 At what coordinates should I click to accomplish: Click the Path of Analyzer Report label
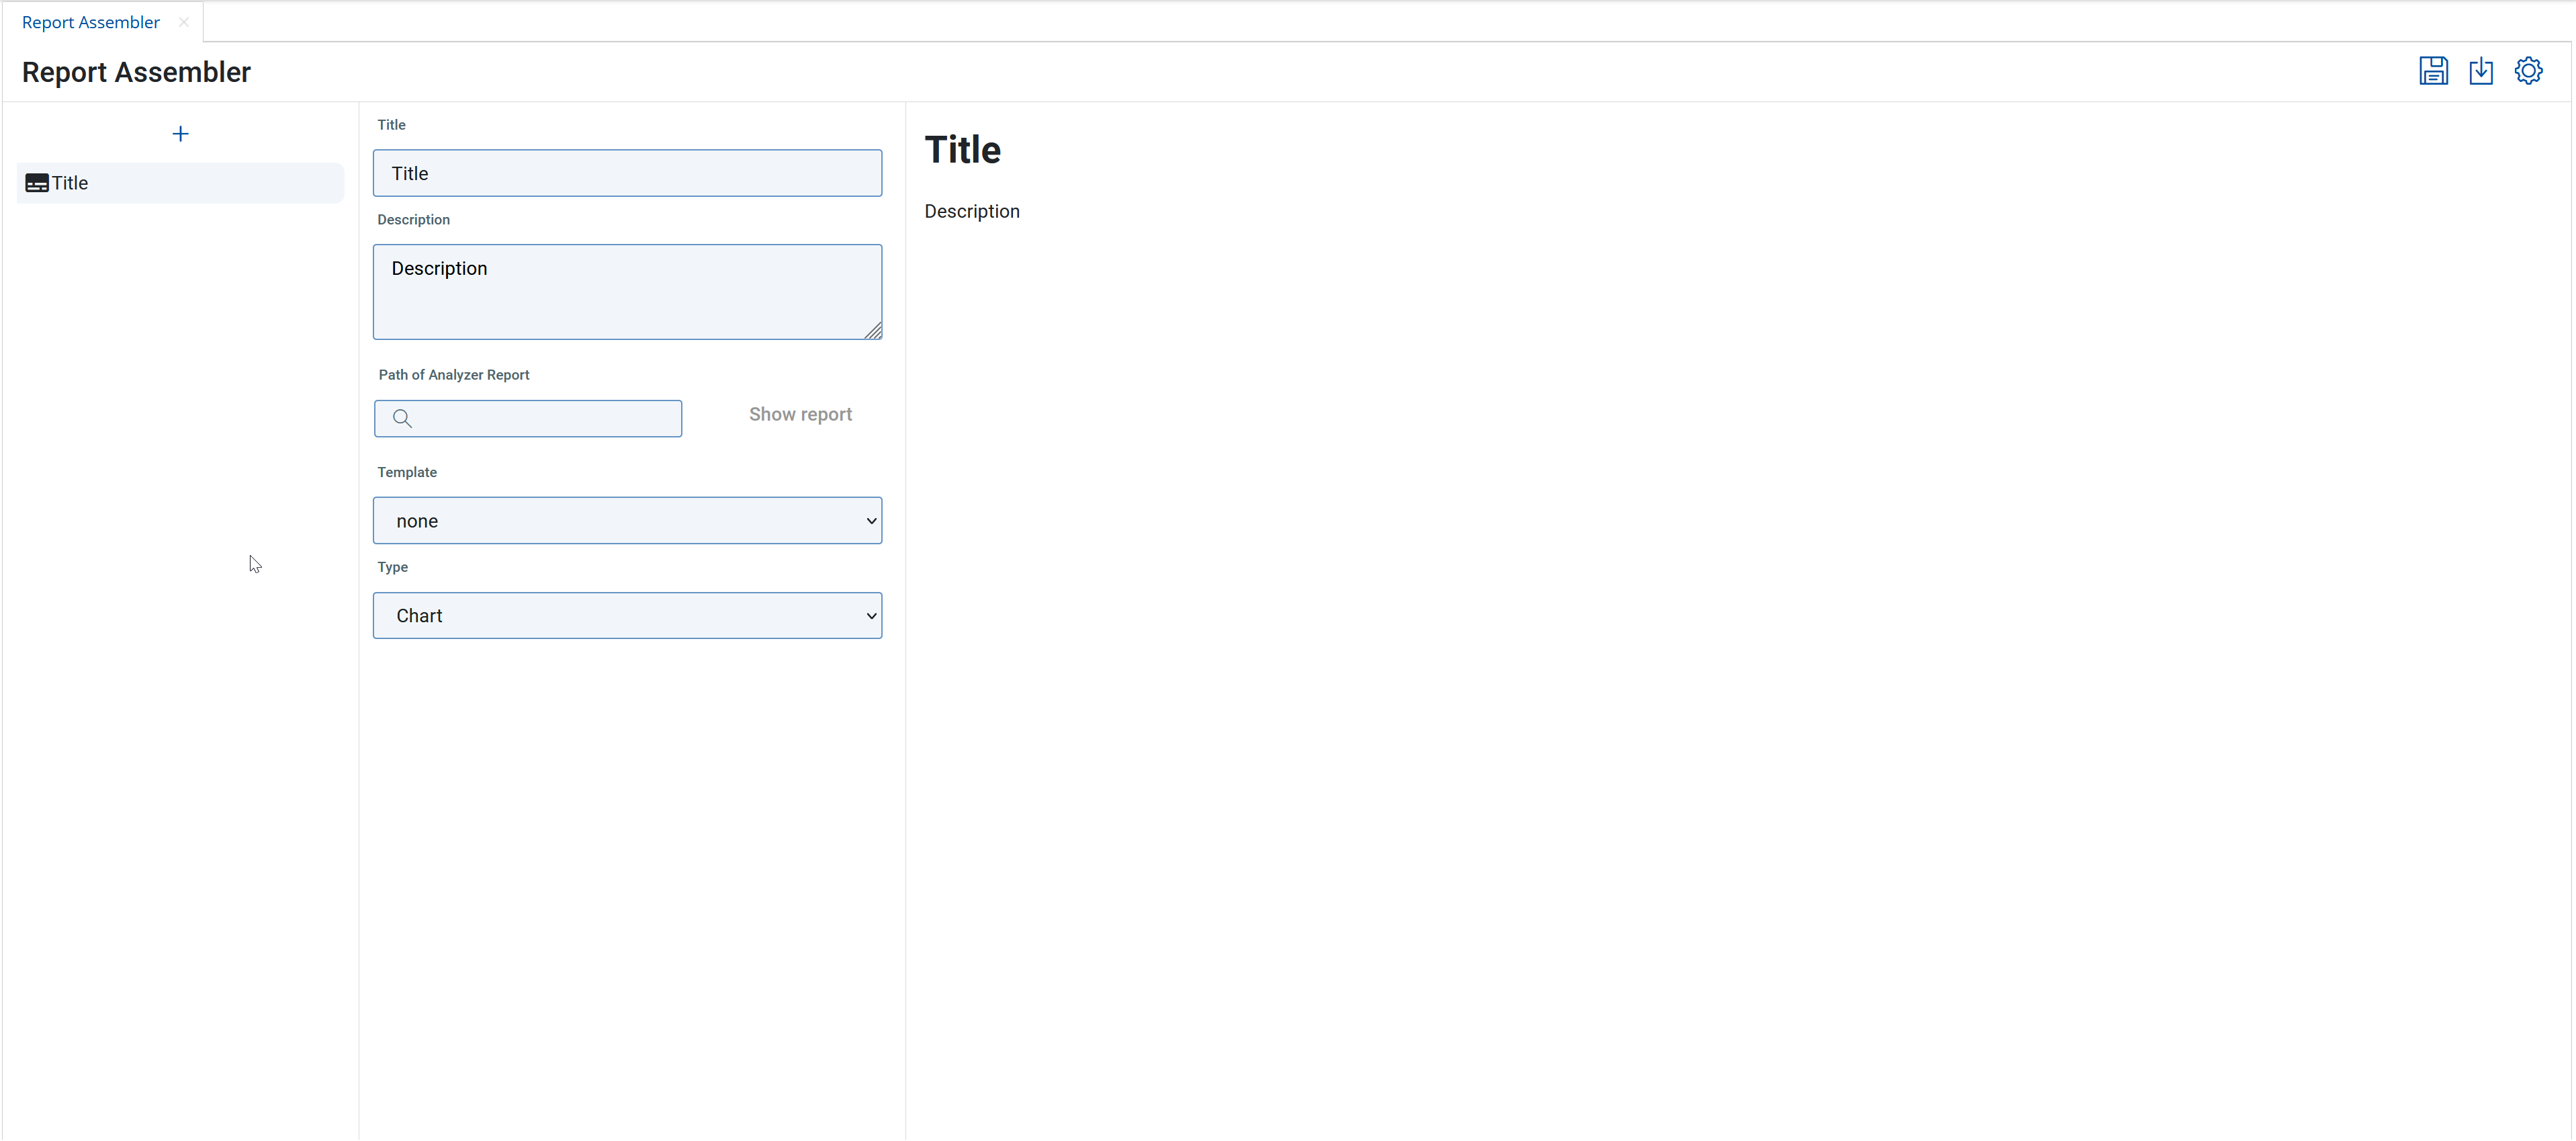(x=453, y=375)
